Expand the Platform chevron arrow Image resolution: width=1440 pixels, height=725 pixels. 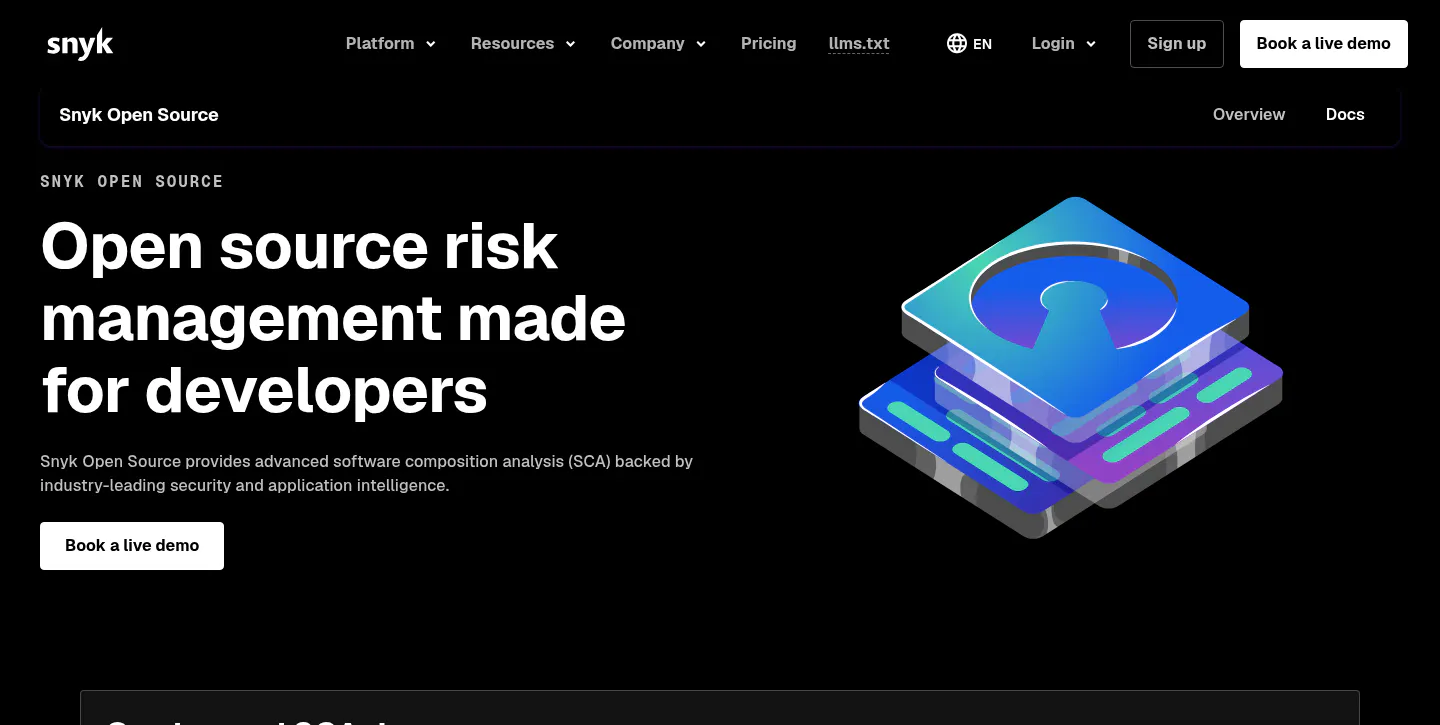point(431,44)
